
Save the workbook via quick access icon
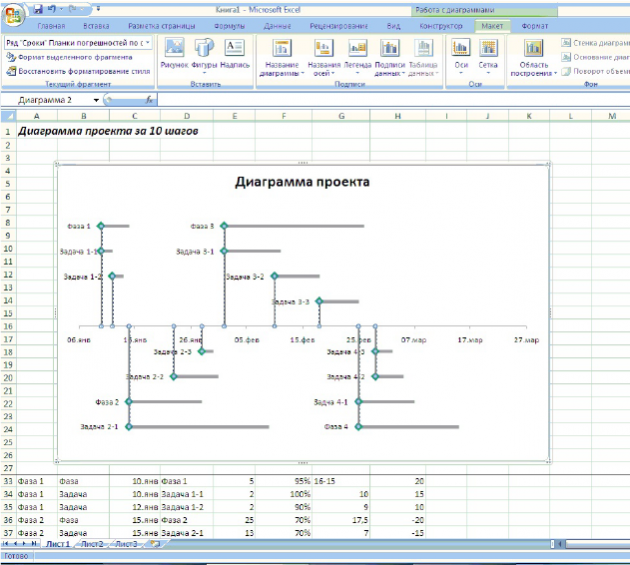pos(38,8)
